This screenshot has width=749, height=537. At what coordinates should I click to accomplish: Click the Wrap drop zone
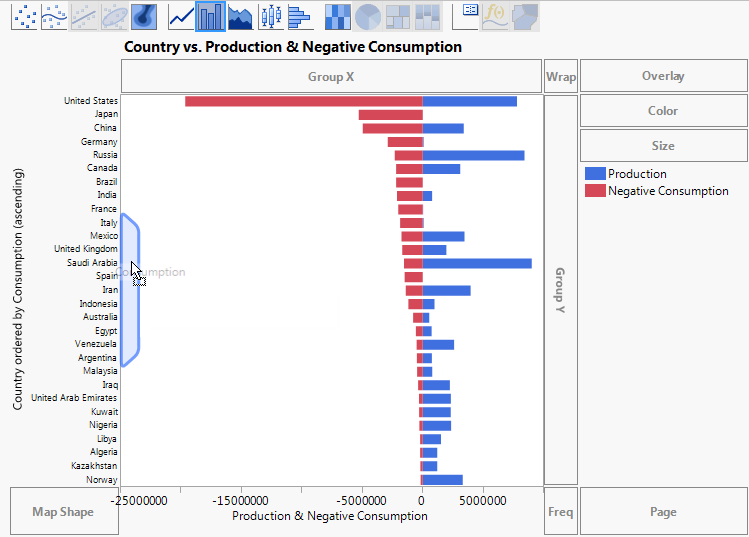[x=560, y=76]
